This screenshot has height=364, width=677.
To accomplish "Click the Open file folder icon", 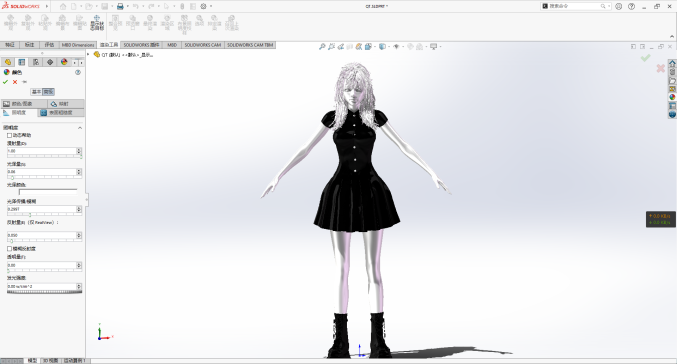I will 89,6.
